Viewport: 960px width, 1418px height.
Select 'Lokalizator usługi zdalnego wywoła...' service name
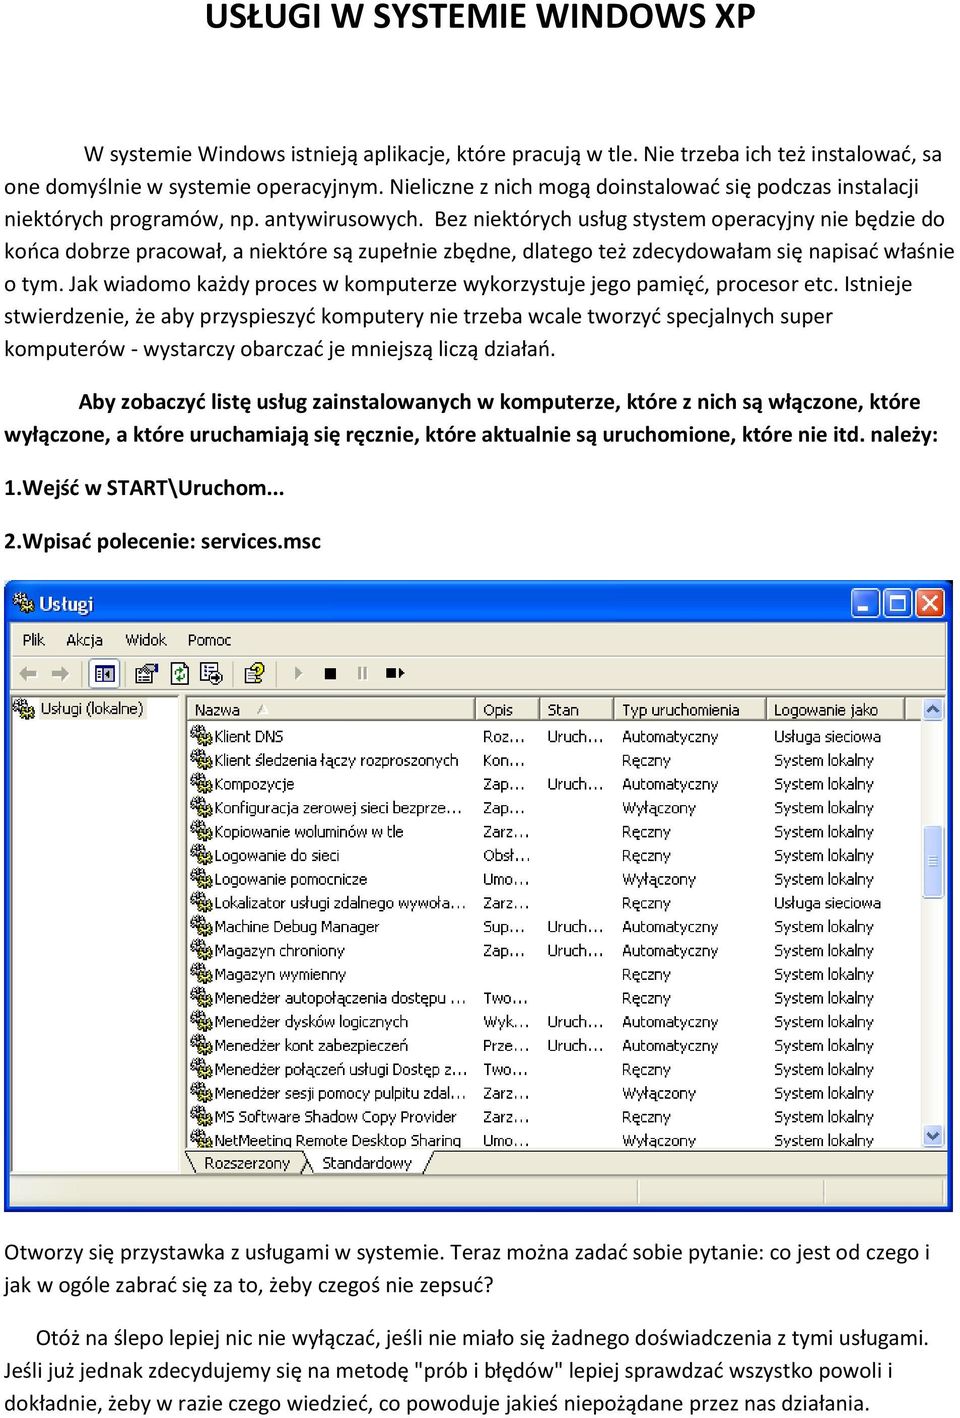click(x=340, y=903)
